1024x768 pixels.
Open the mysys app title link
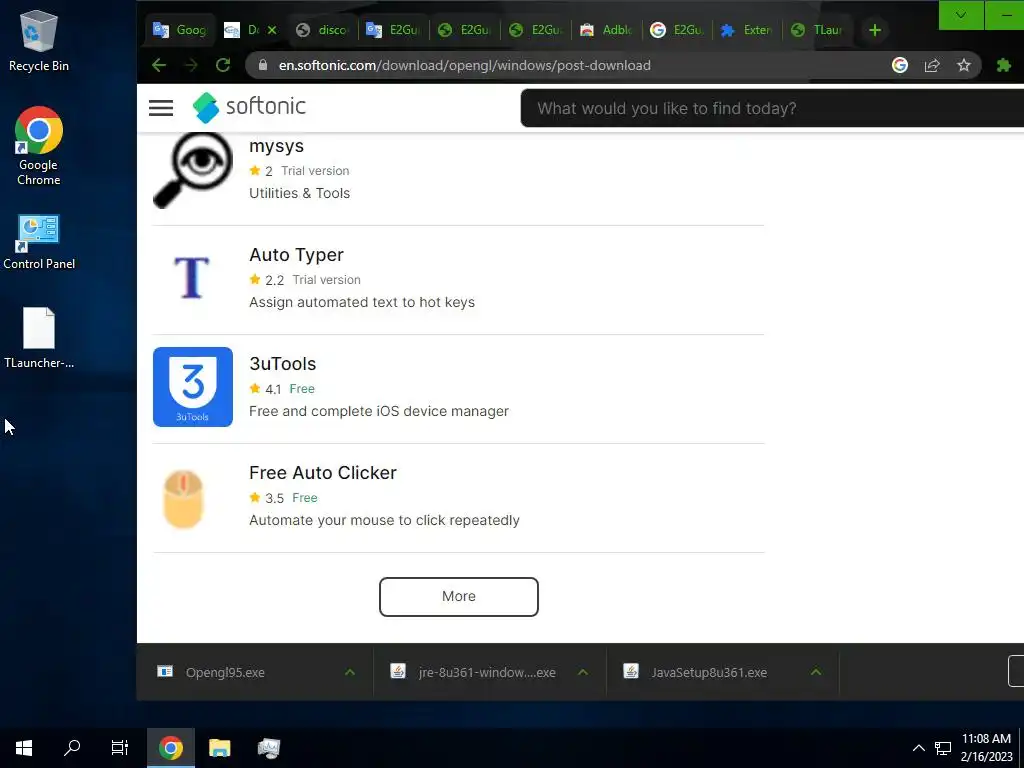point(276,146)
